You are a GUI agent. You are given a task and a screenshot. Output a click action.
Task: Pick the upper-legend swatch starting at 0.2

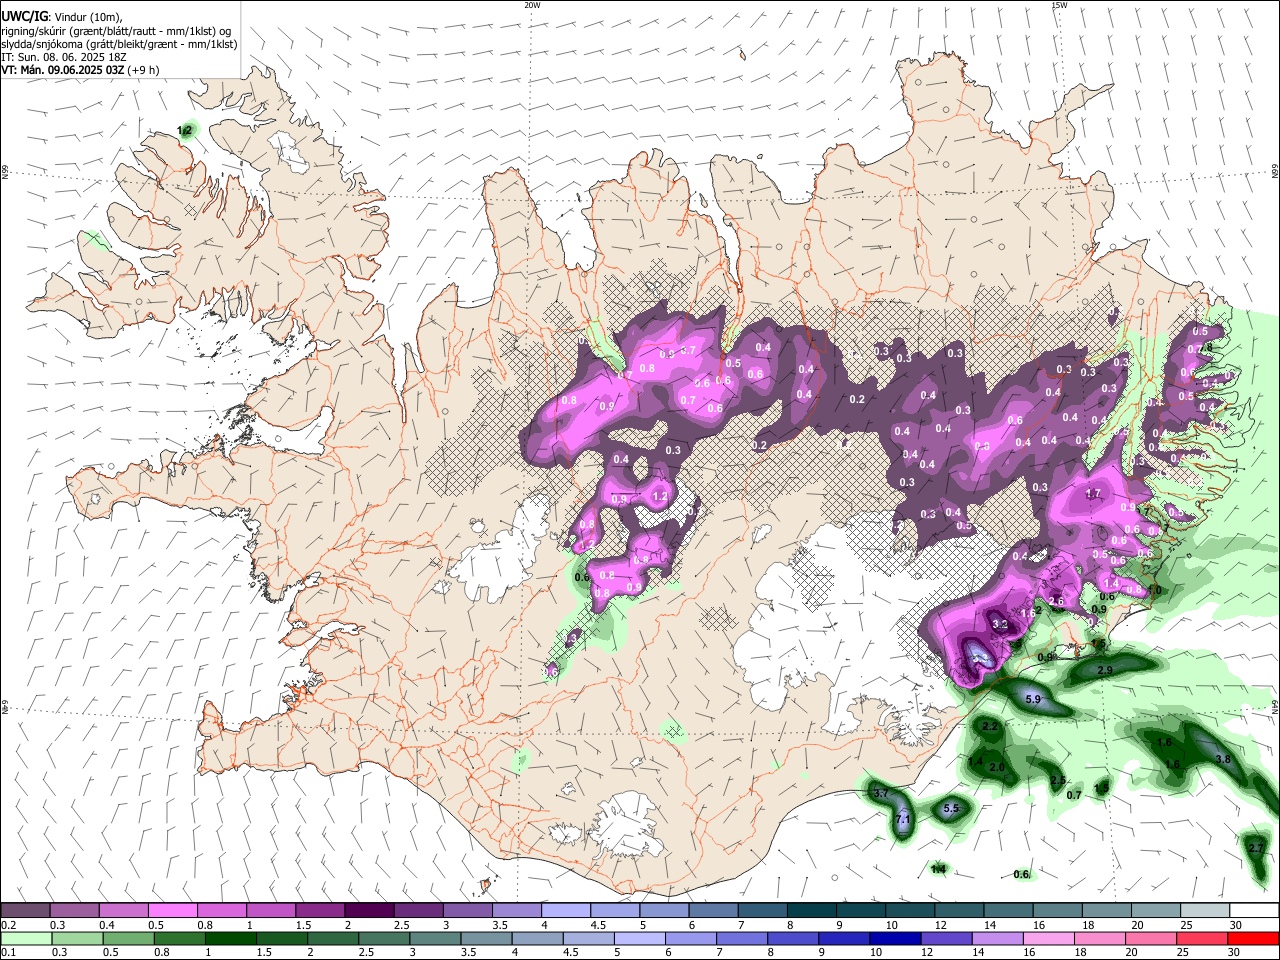pyautogui.click(x=25, y=911)
